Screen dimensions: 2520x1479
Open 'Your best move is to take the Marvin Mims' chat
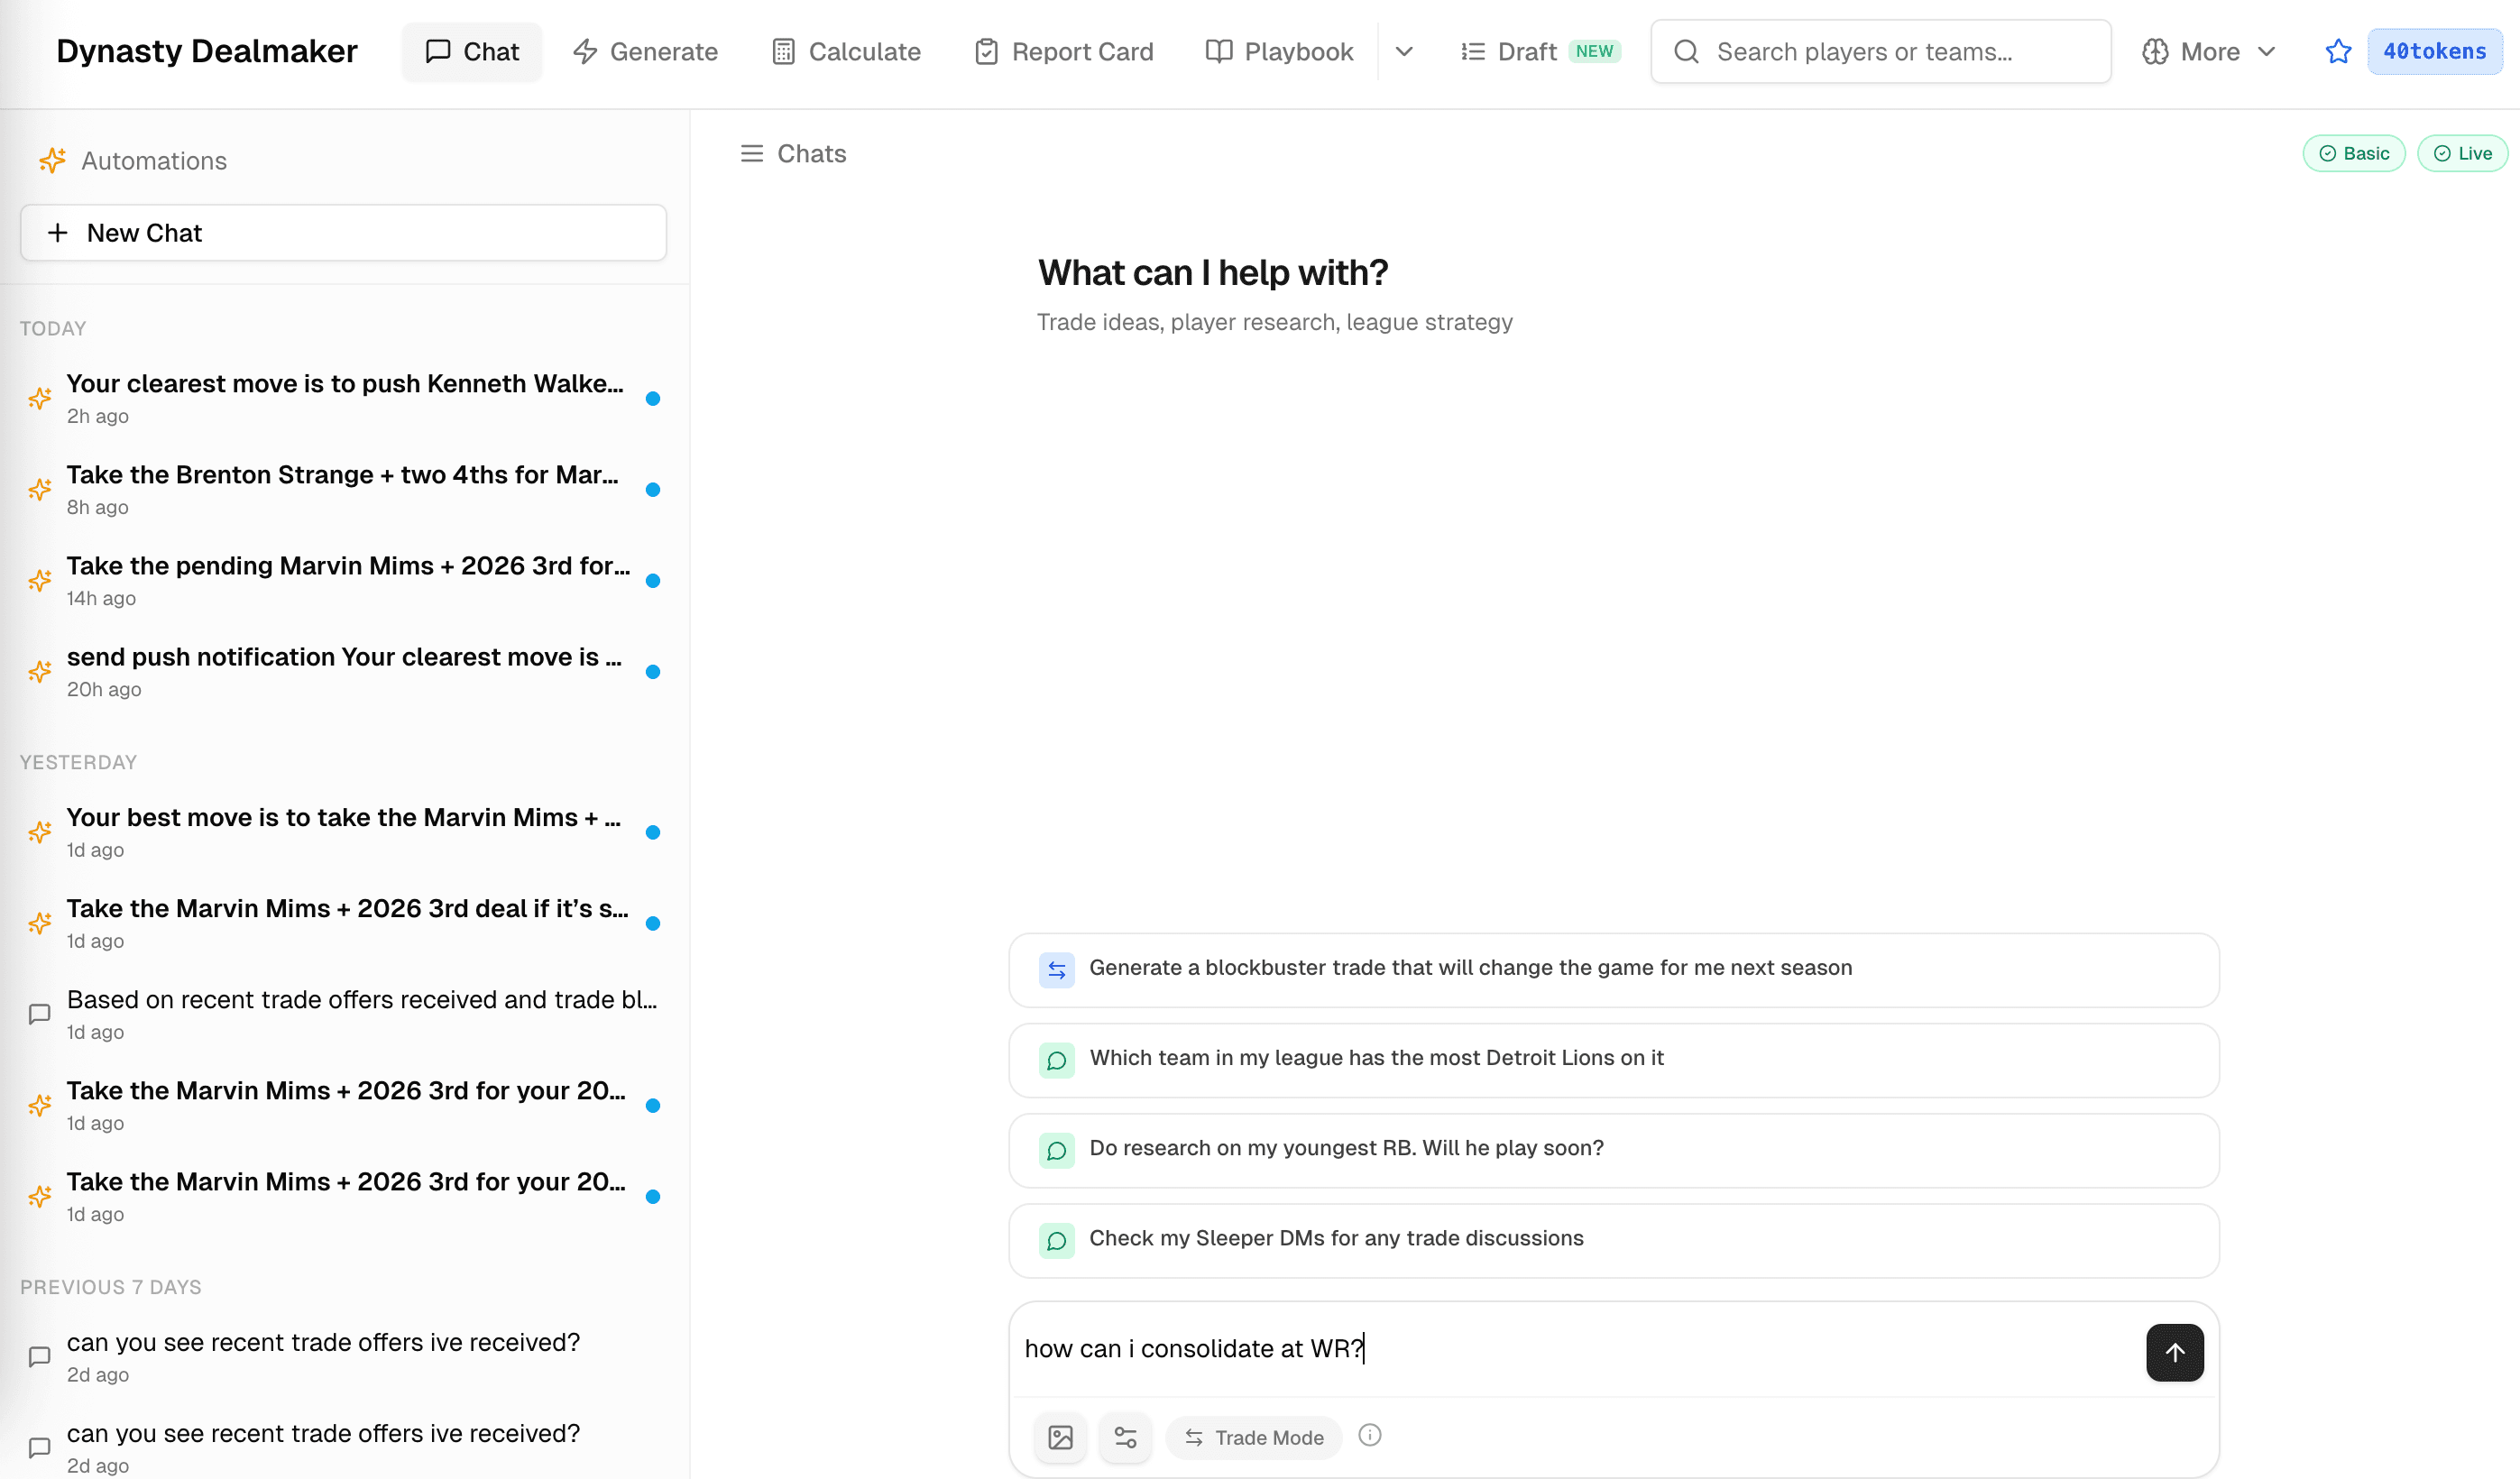click(x=343, y=832)
